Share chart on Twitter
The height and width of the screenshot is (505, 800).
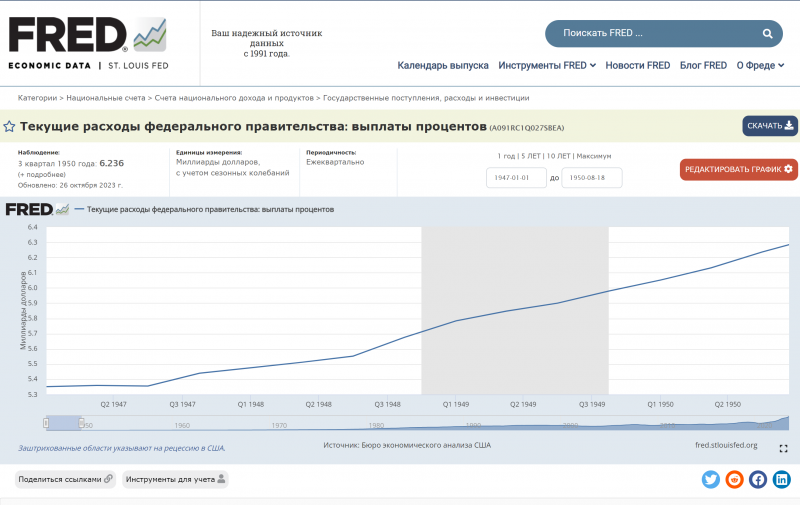pos(711,479)
